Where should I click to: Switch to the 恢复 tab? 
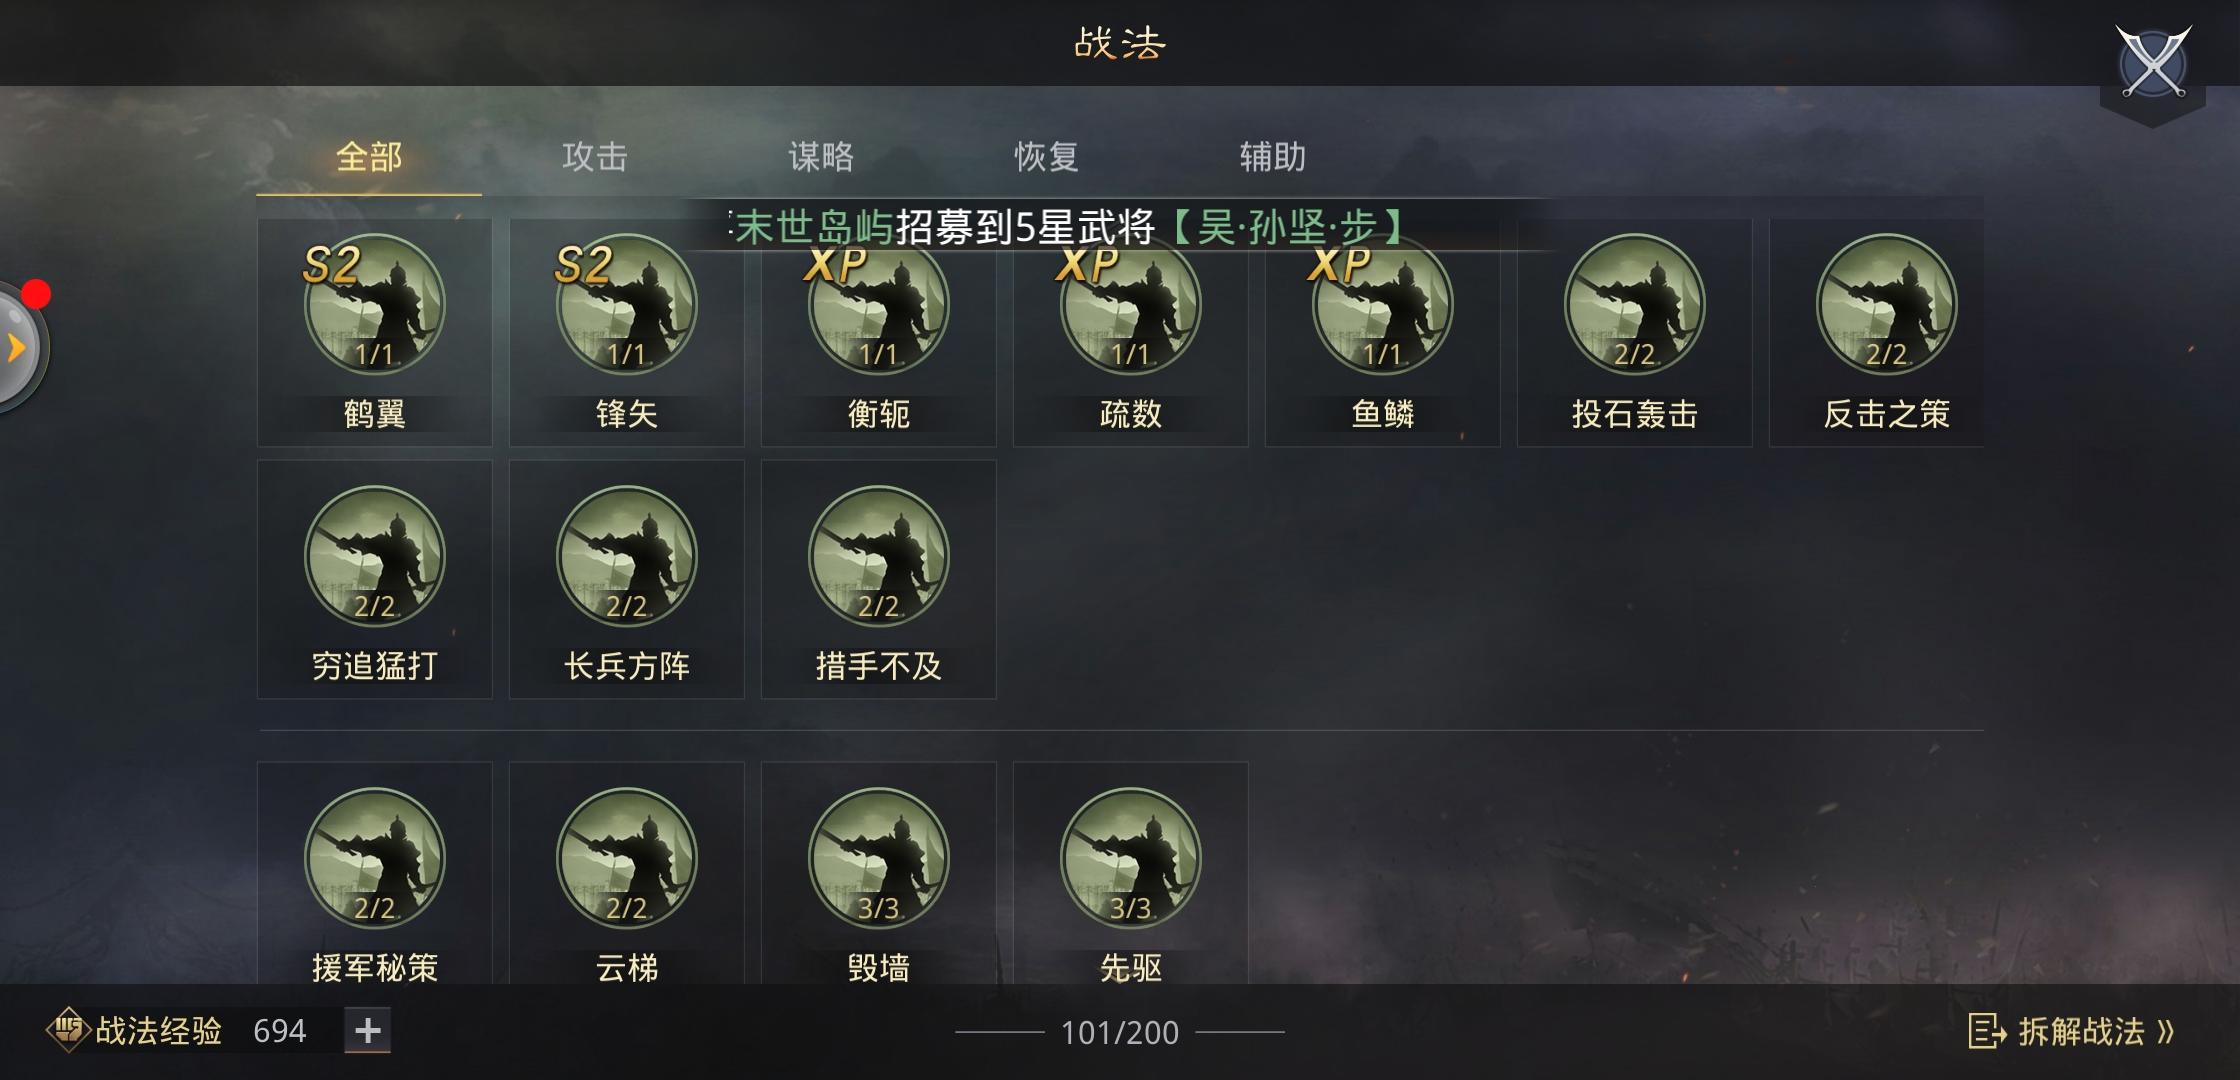[x=1046, y=157]
